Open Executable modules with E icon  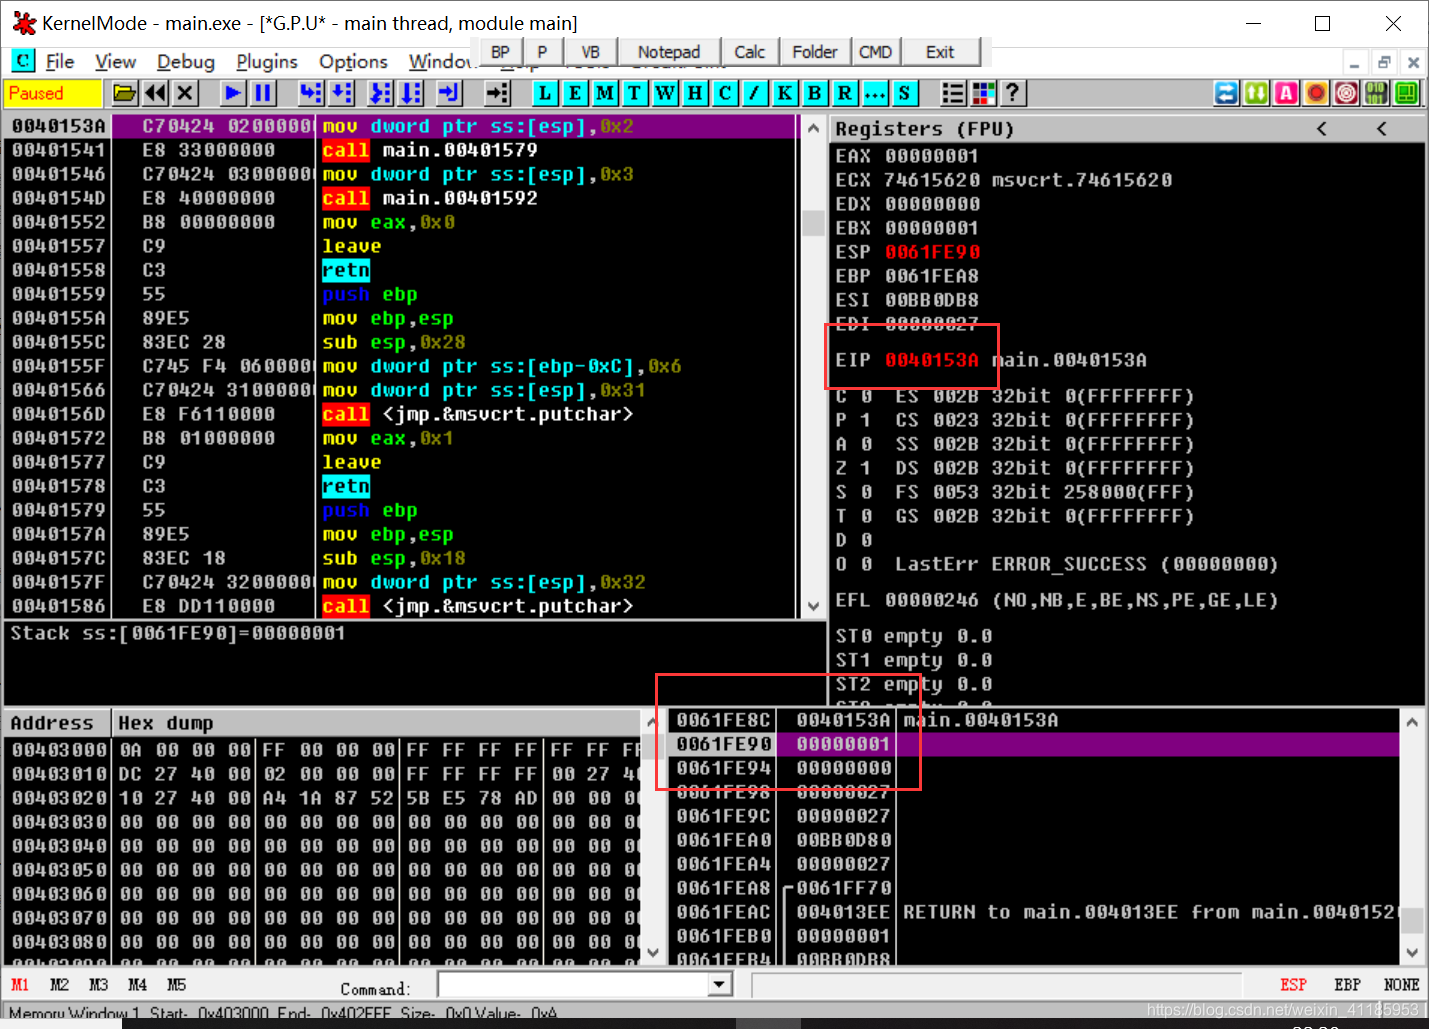[575, 93]
